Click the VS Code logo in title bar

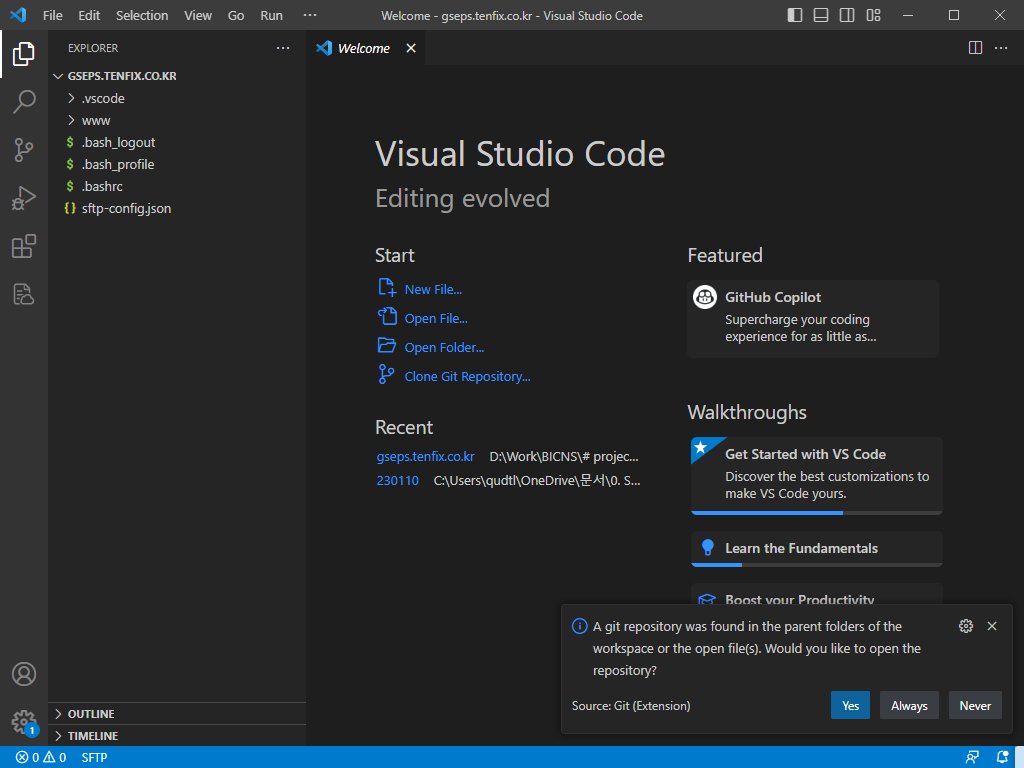[x=18, y=15]
